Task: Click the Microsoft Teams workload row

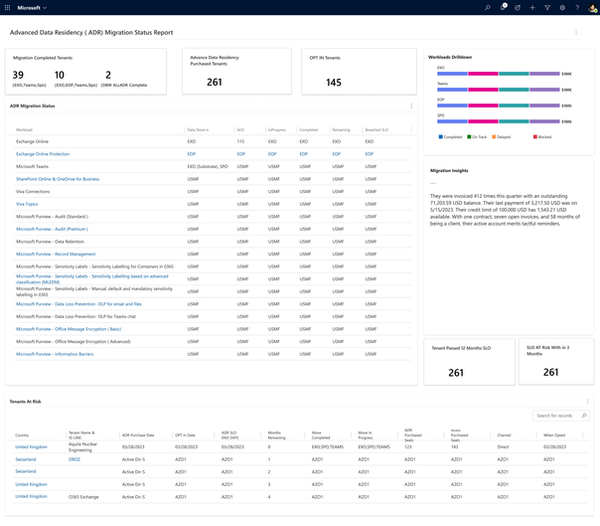Action: coord(213,167)
